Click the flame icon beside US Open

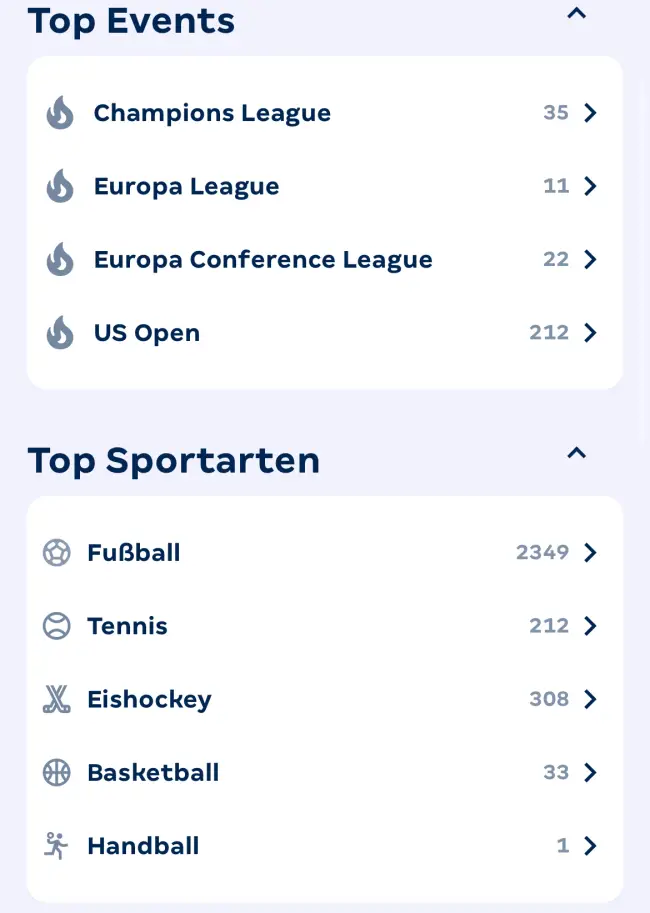click(60, 333)
